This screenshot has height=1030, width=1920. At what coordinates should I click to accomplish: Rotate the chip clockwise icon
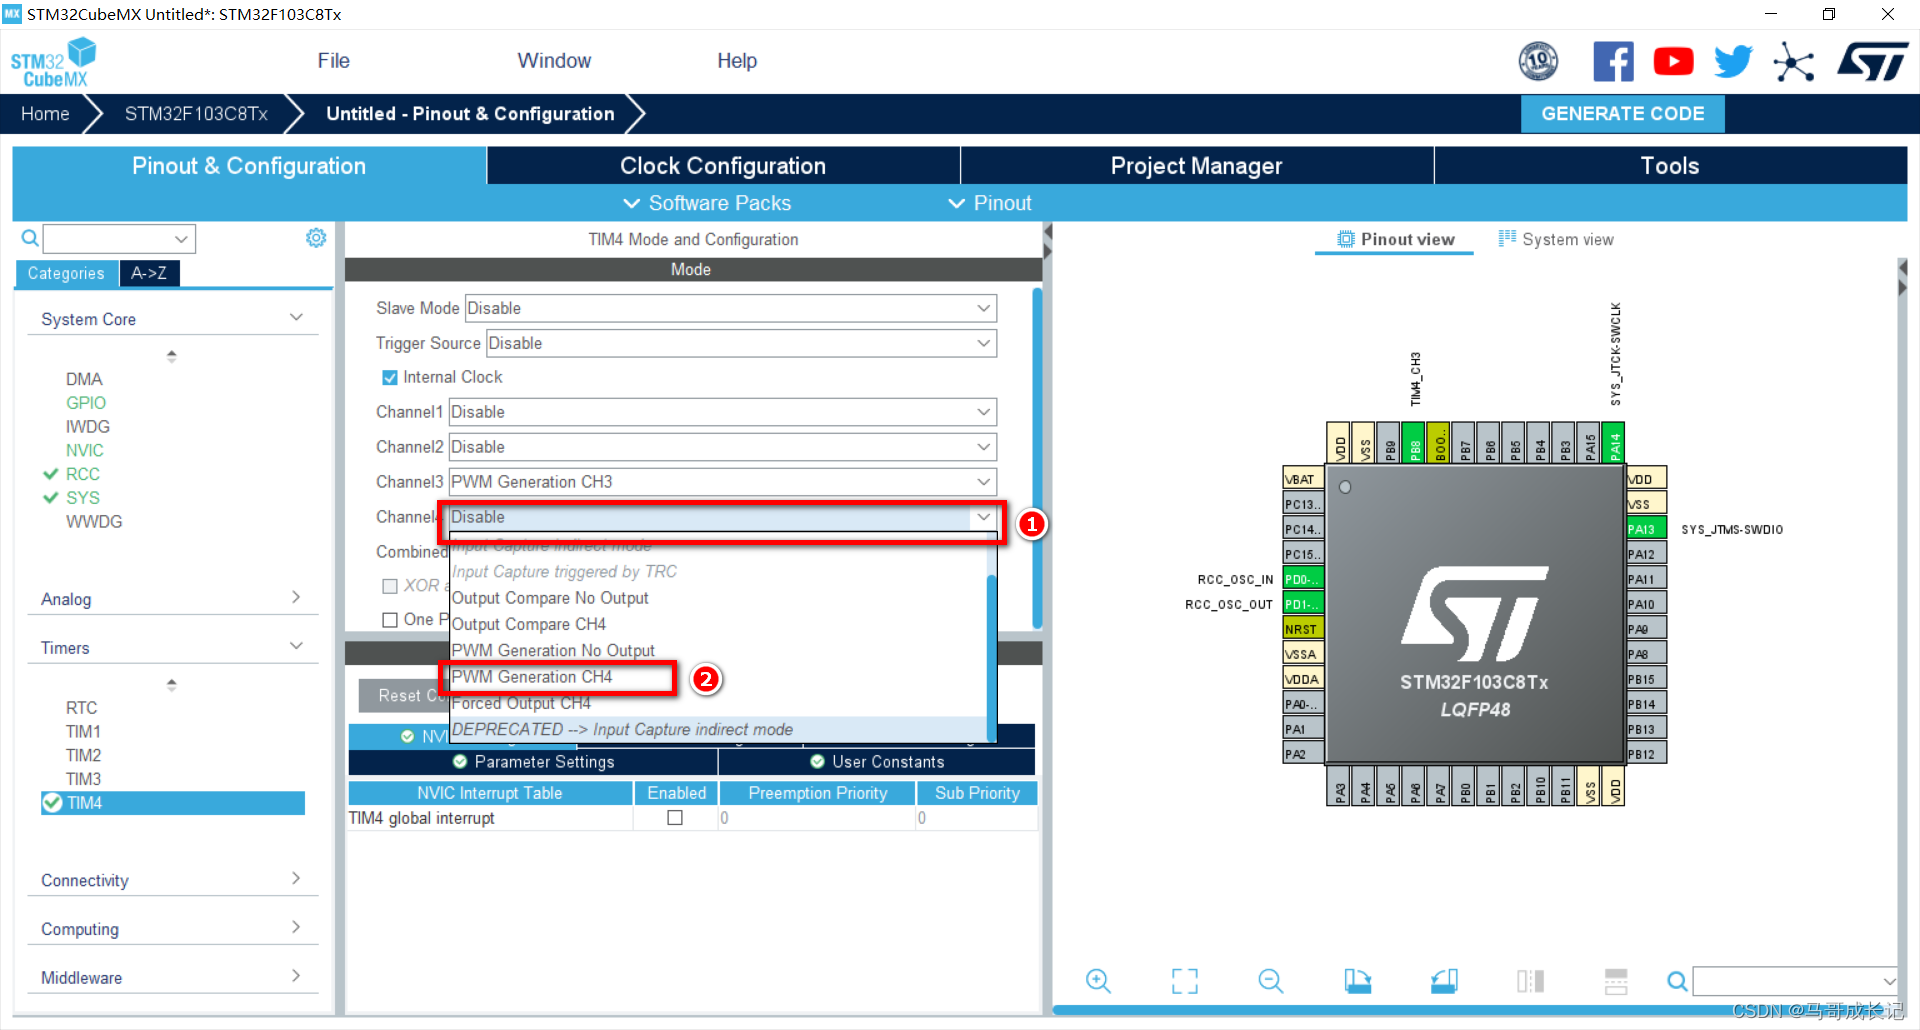click(x=1357, y=981)
